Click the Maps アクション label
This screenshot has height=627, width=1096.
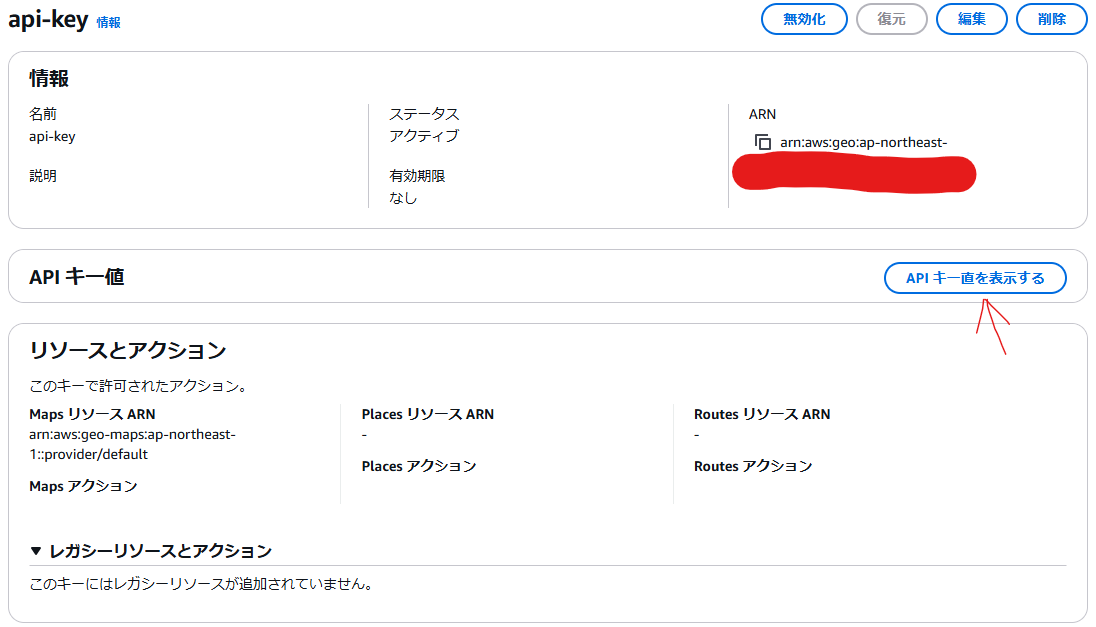click(x=83, y=486)
